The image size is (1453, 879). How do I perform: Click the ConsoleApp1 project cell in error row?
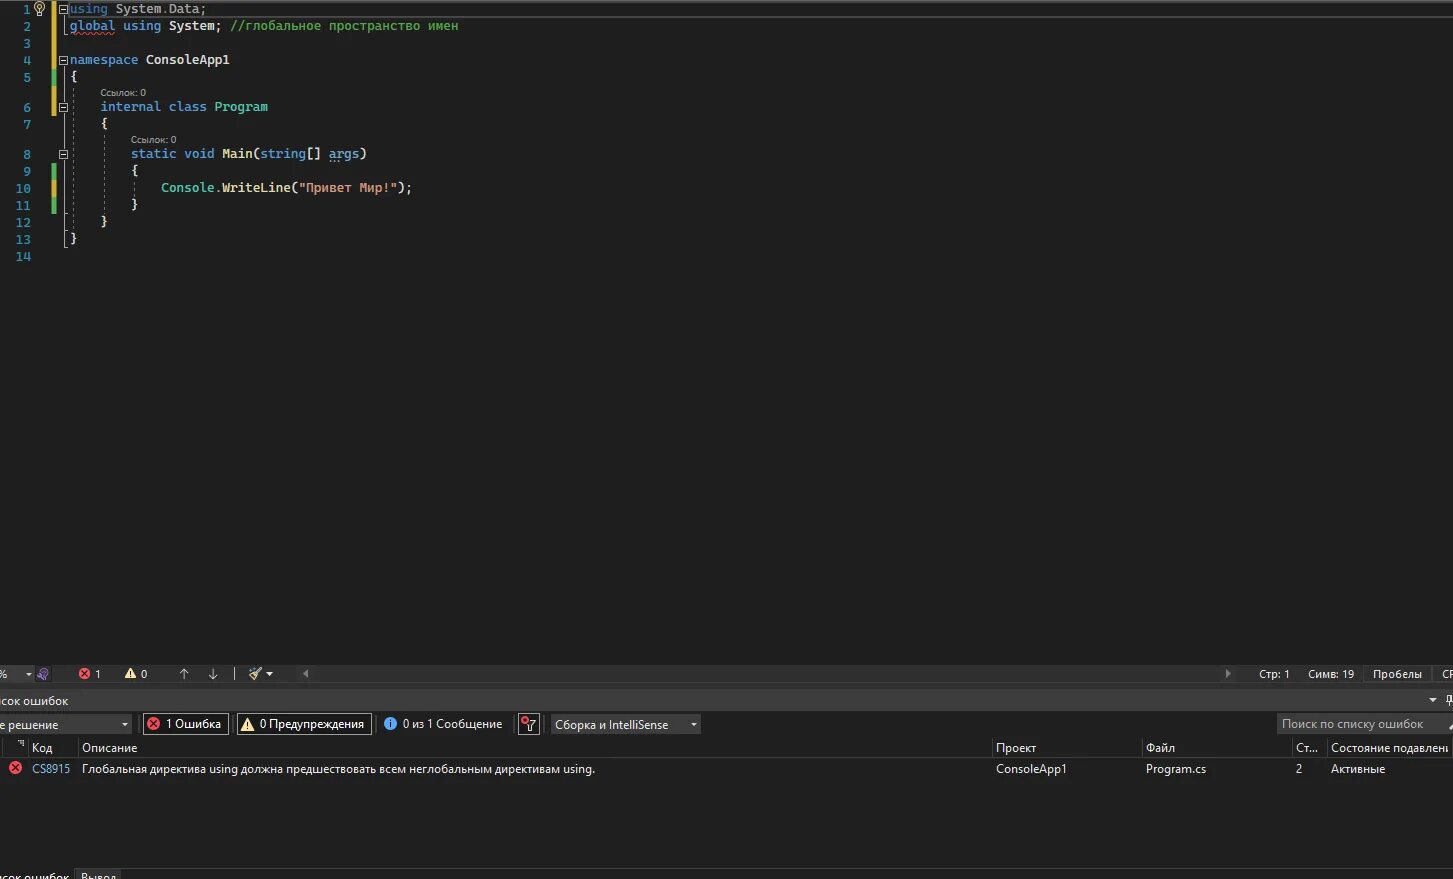click(1031, 769)
